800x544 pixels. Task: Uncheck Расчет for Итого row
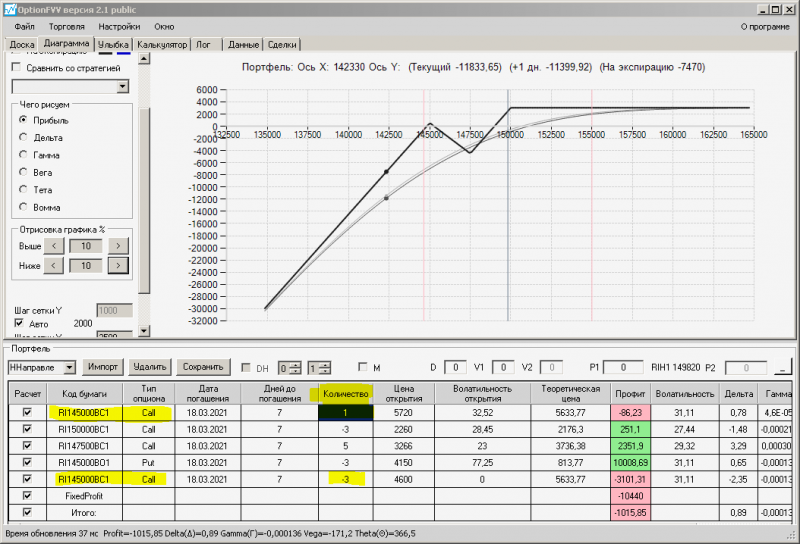point(27,512)
